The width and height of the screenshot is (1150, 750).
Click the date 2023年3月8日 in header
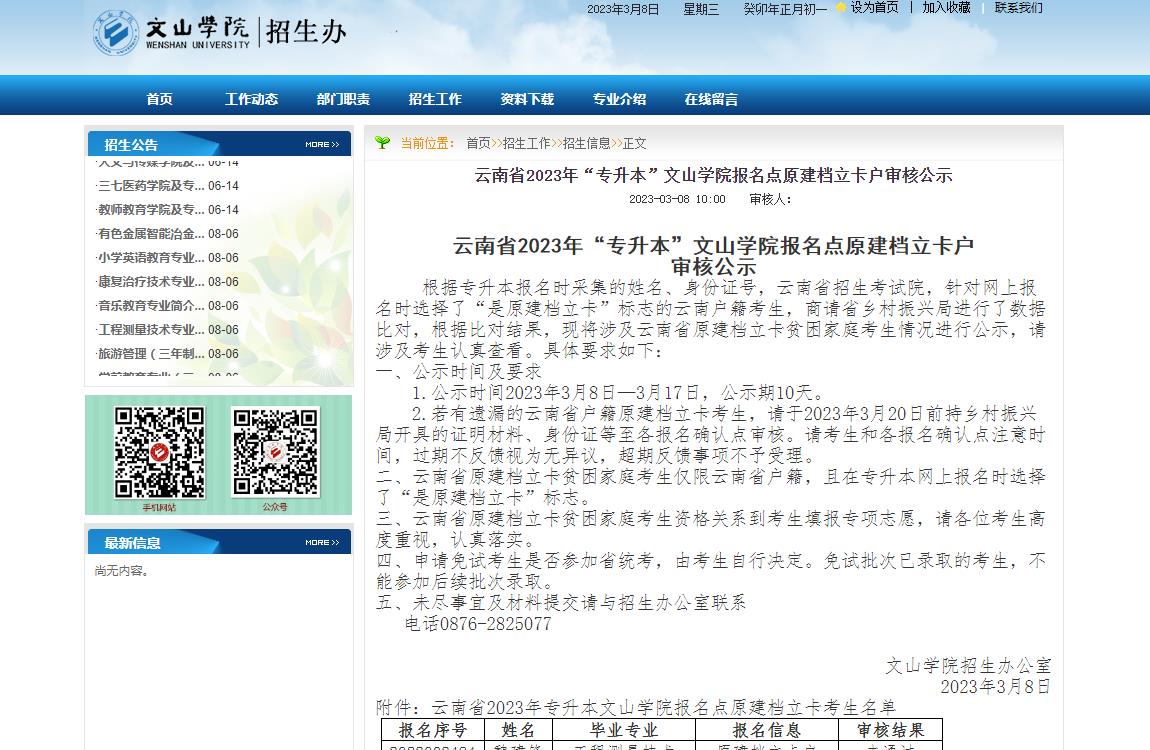(623, 10)
